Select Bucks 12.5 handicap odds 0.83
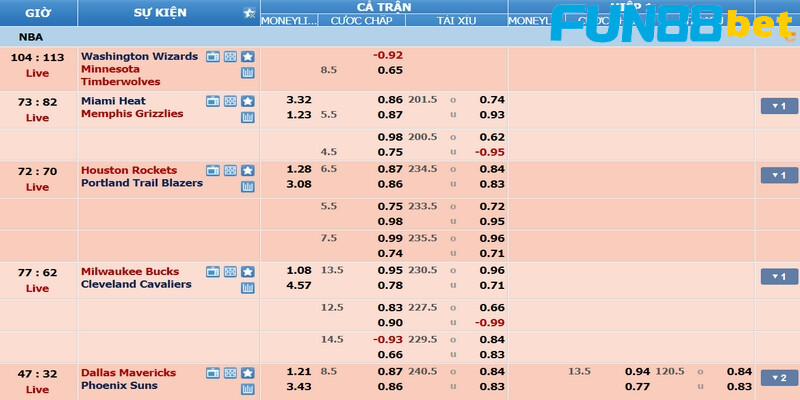 point(390,307)
